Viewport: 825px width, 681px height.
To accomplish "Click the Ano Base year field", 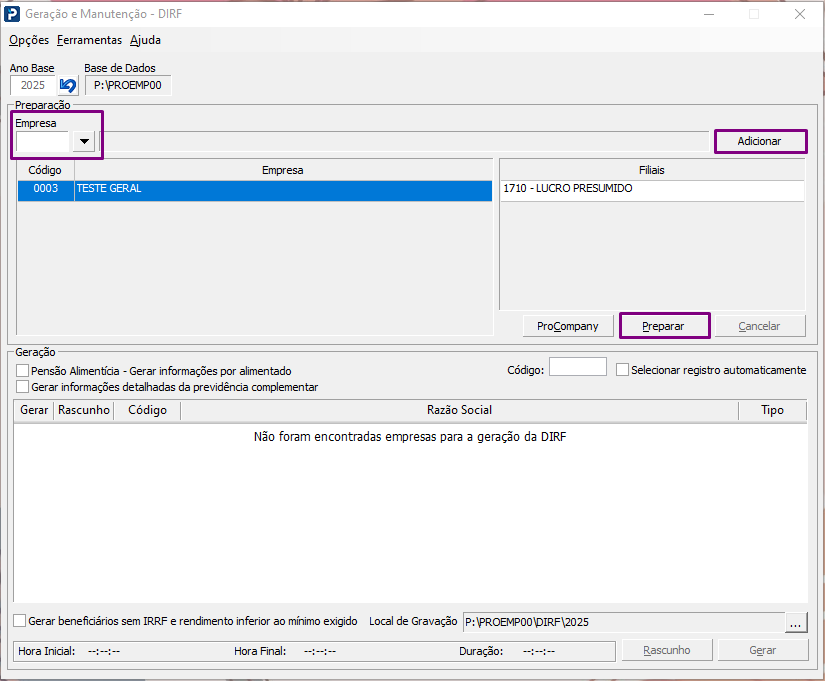I will tap(33, 85).
